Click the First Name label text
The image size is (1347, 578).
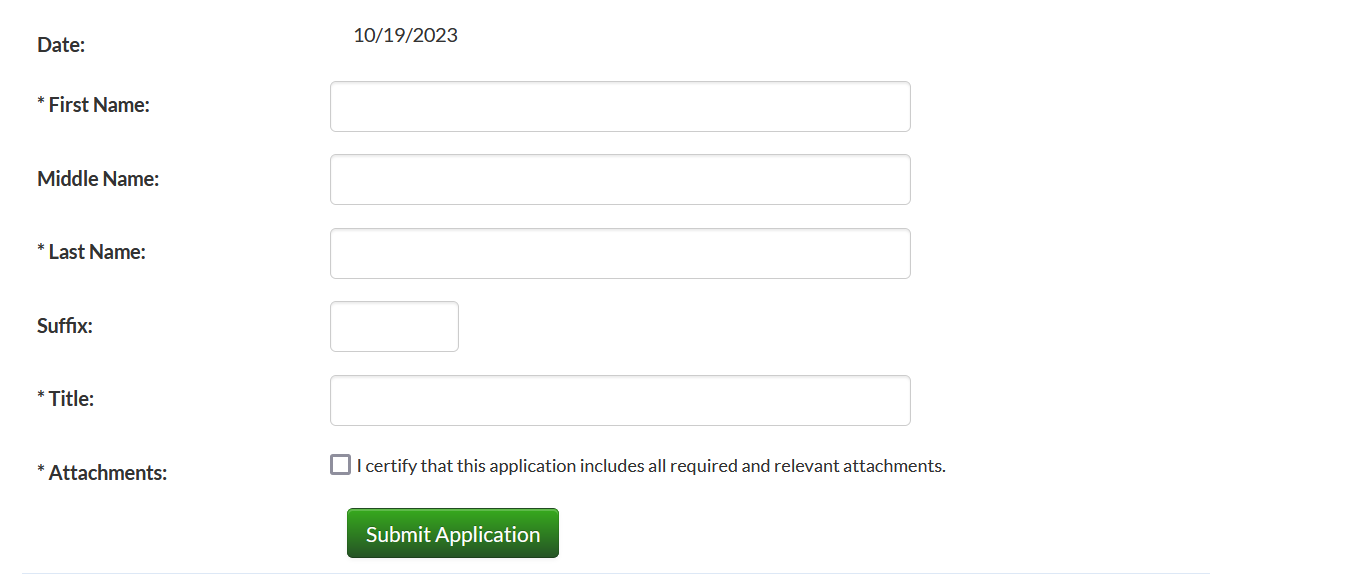point(99,105)
